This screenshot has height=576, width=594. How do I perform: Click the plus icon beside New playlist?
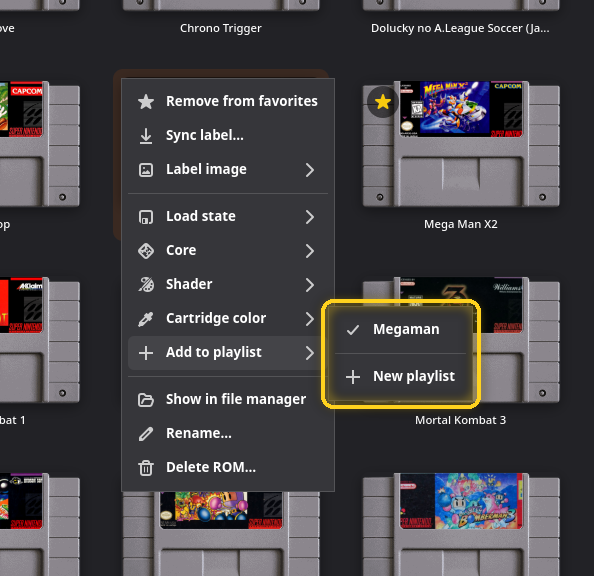(x=353, y=377)
